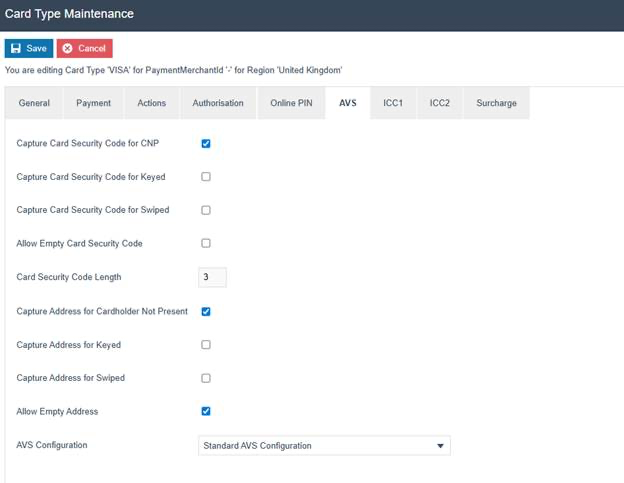Image resolution: width=624 pixels, height=483 pixels.
Task: Select the AVS tab
Action: coord(348,103)
